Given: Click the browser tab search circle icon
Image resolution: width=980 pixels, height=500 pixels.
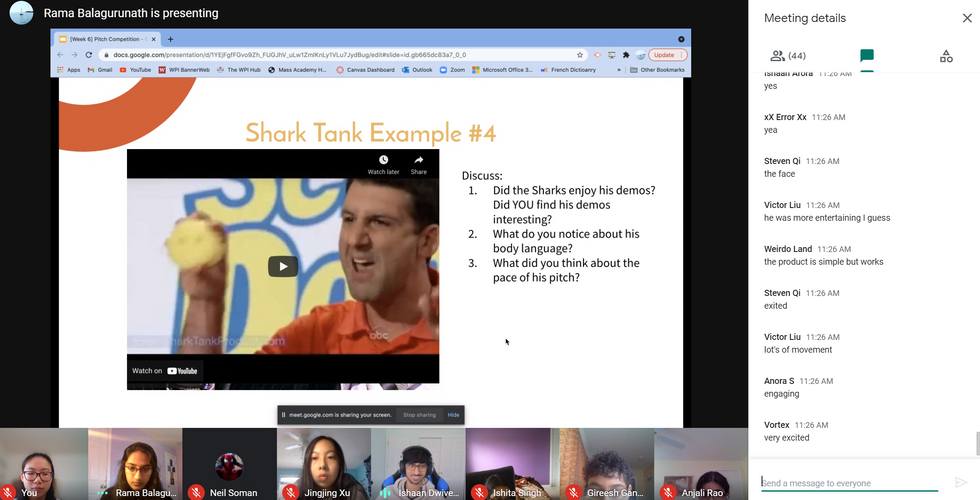Looking at the screenshot, I should (681, 39).
